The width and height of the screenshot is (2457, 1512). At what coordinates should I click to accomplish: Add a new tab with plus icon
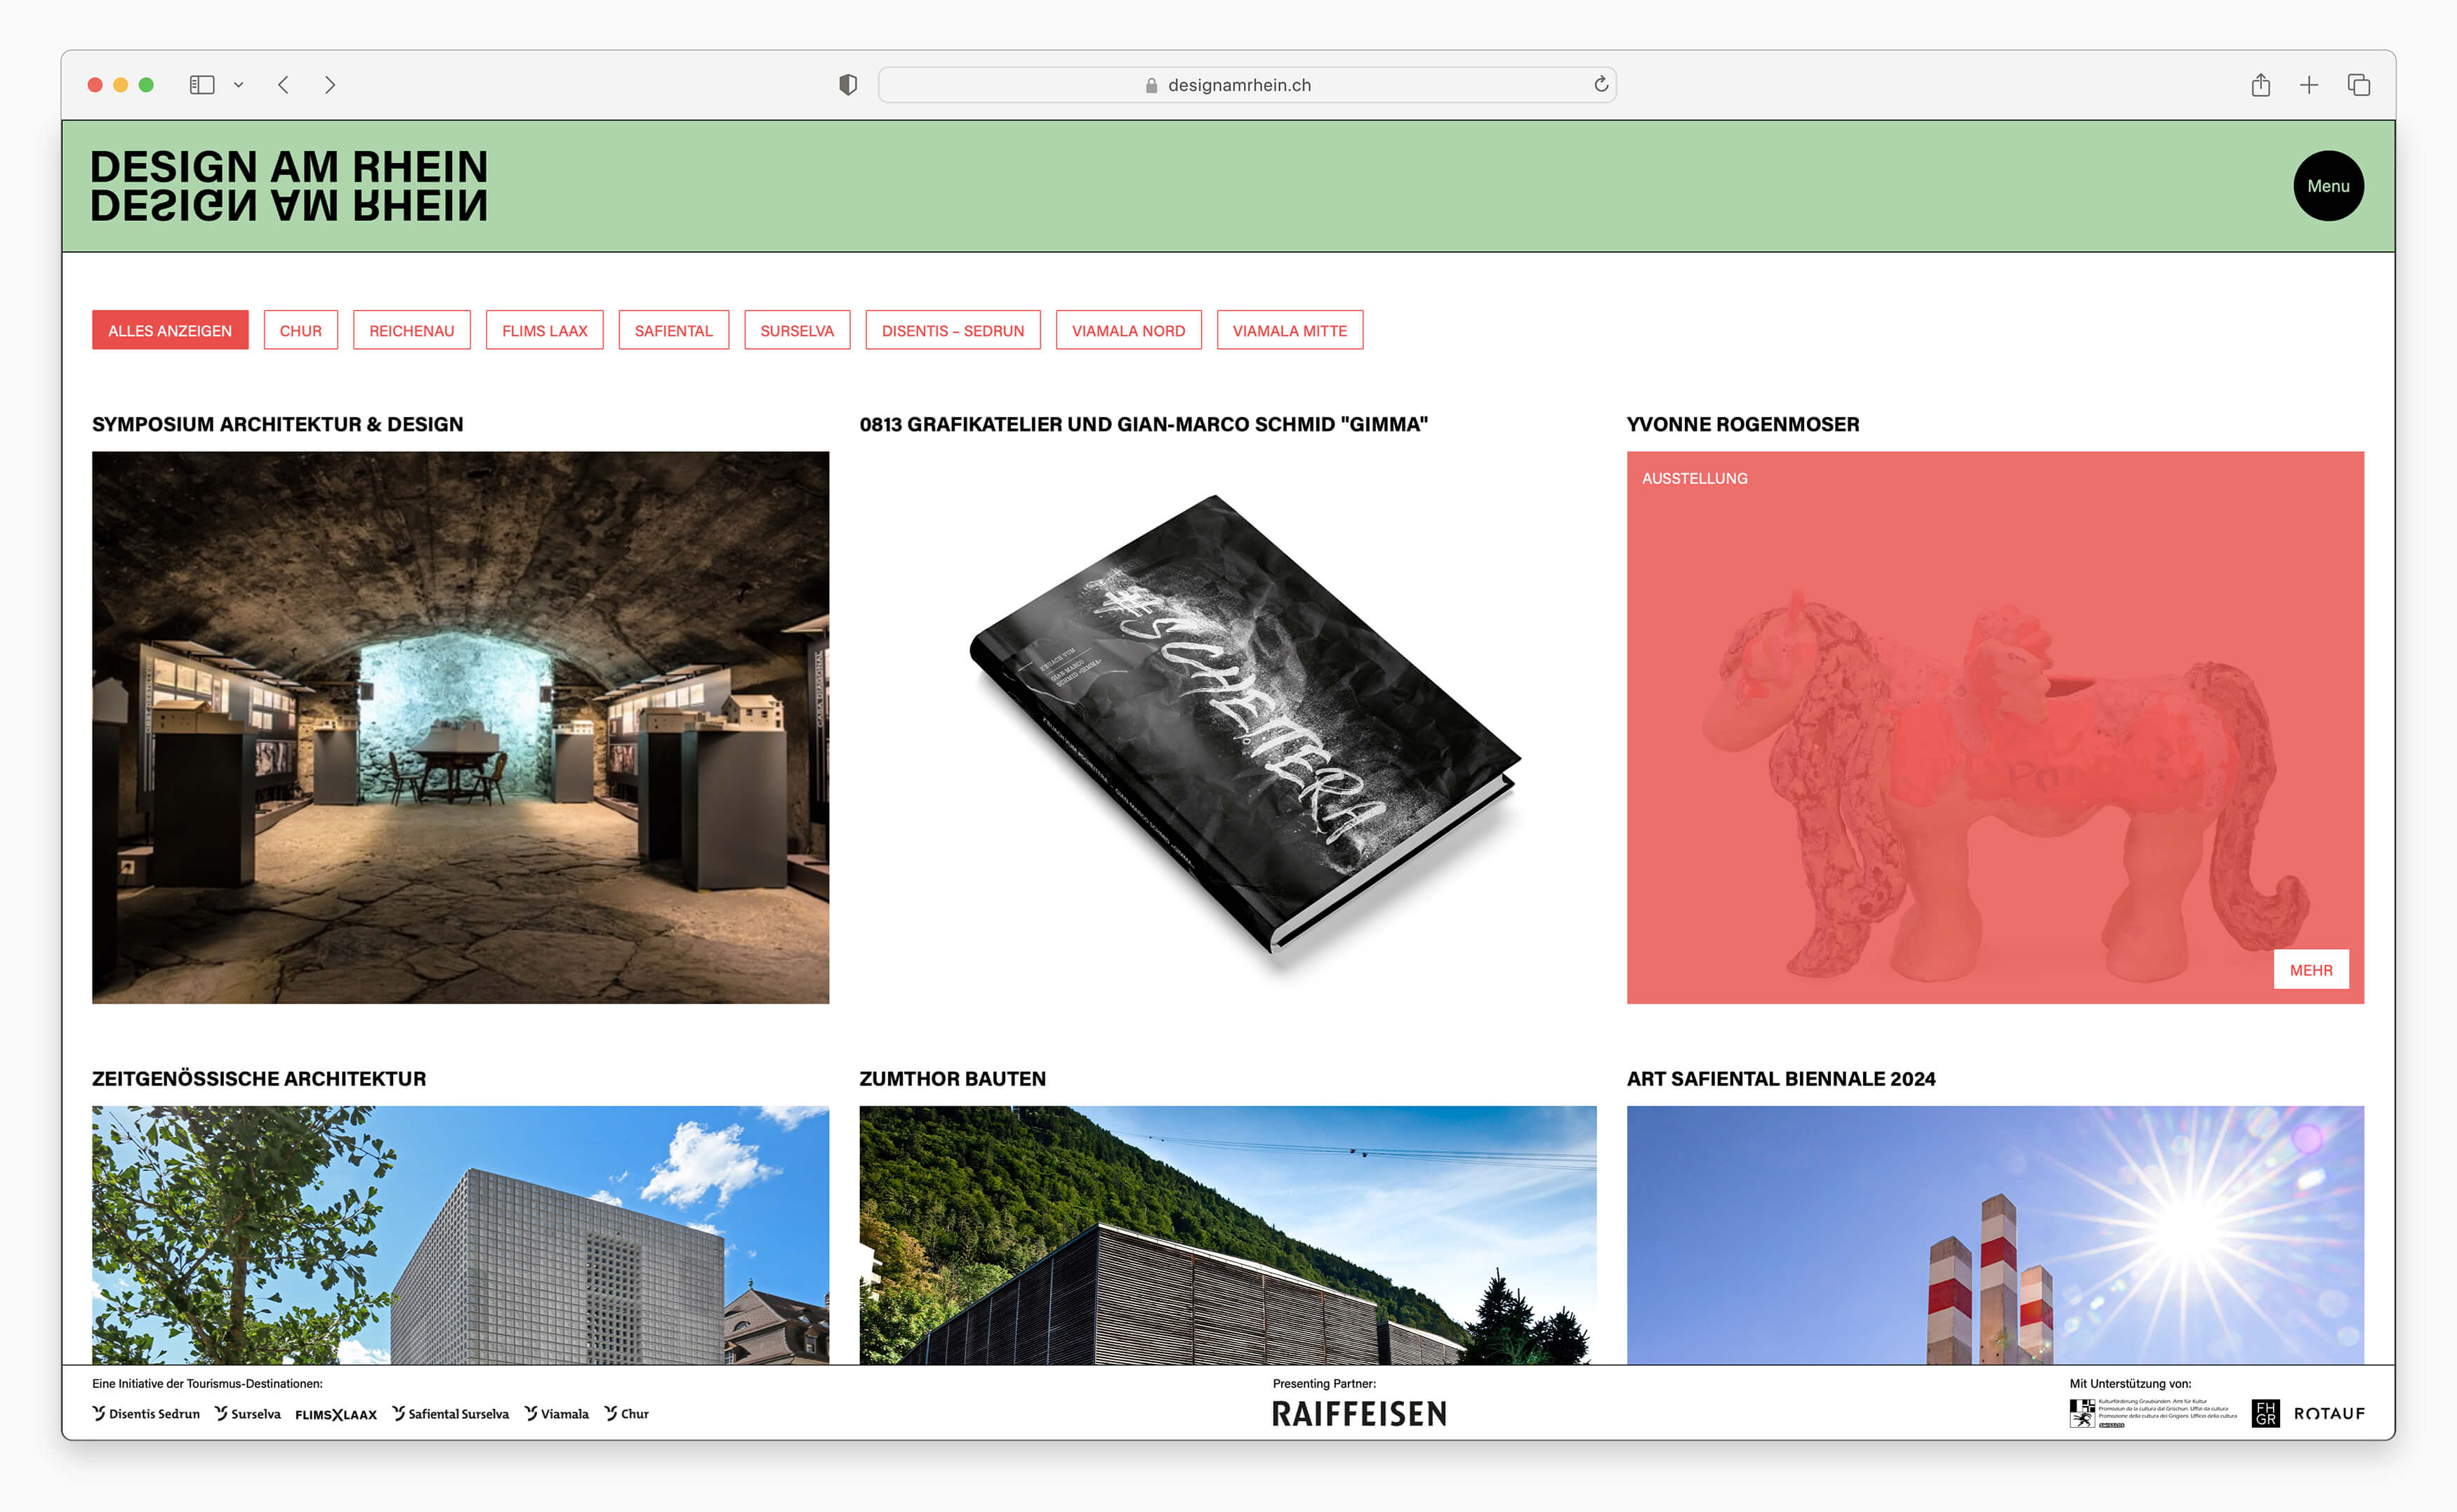pos(2308,85)
